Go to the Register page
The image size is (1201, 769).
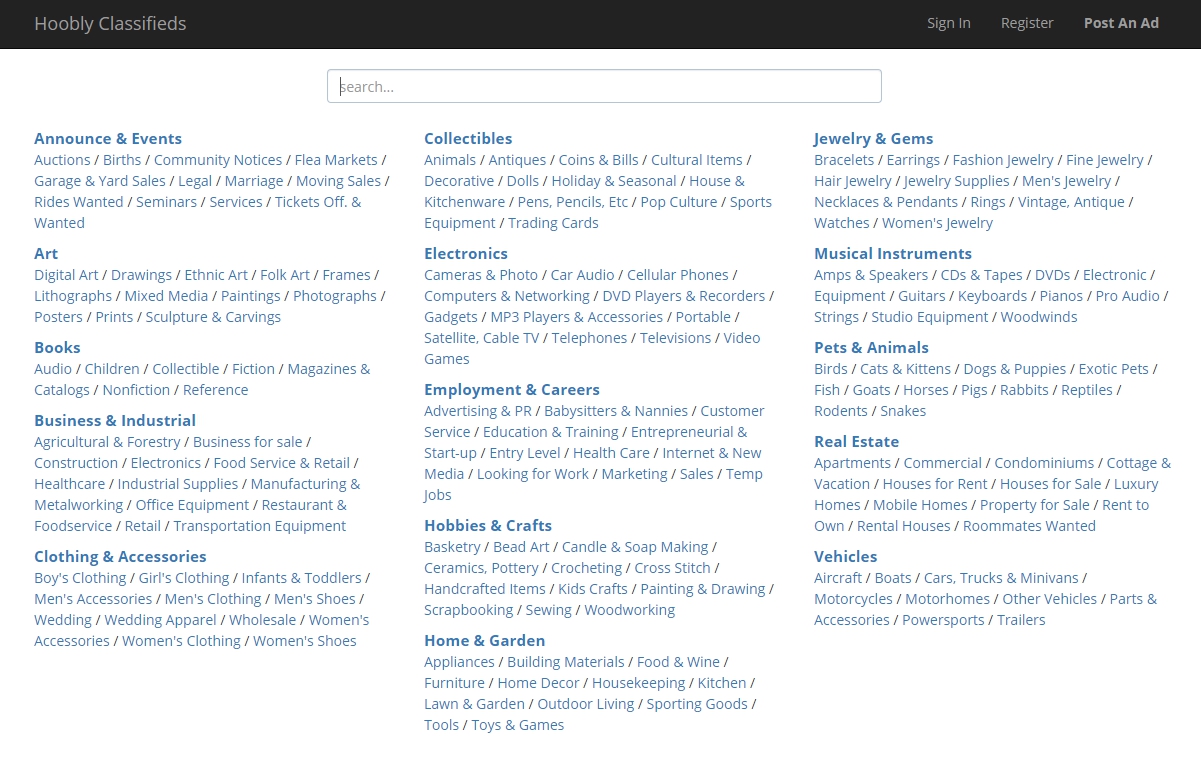pos(1027,23)
